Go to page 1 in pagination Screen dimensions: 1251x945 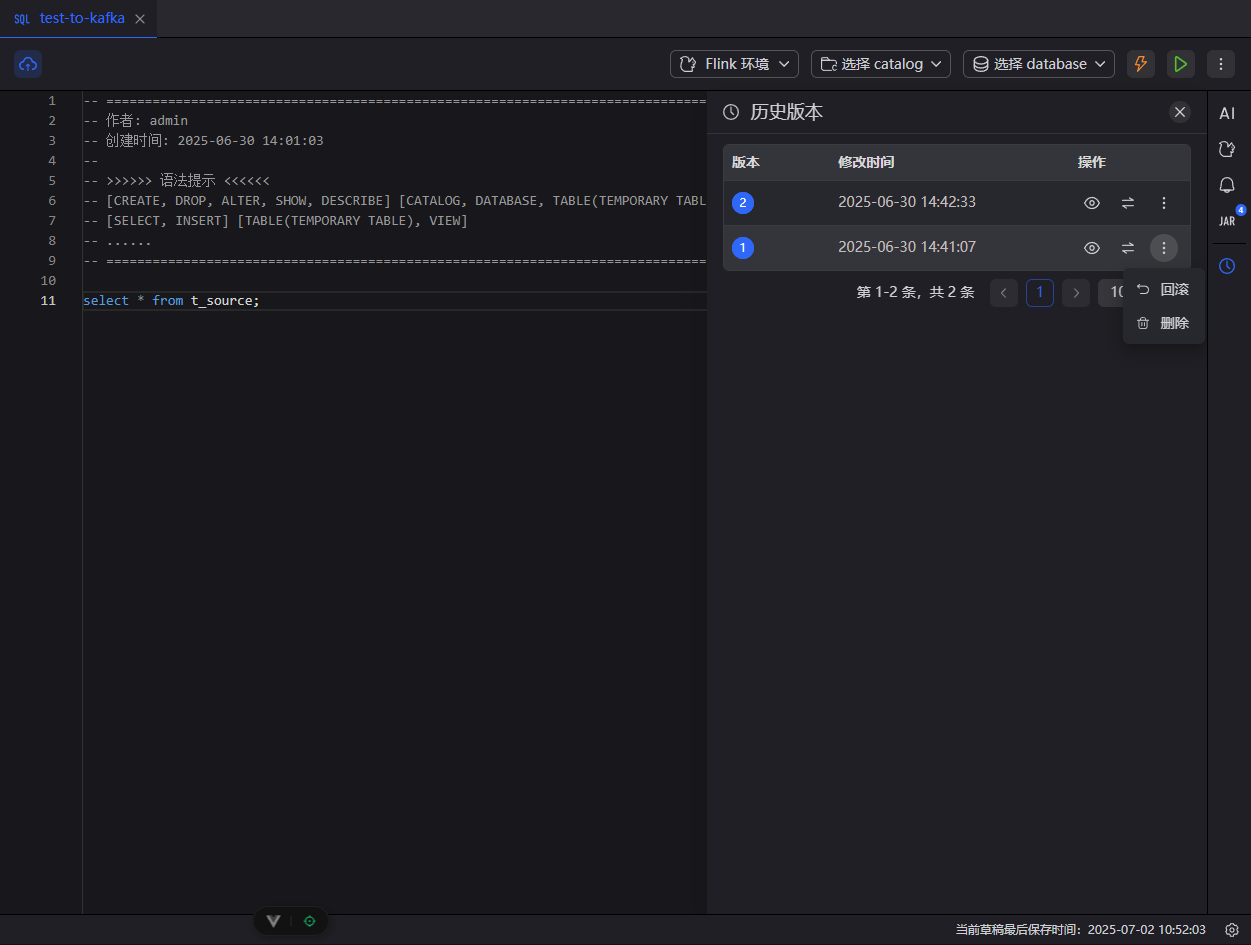click(1040, 293)
